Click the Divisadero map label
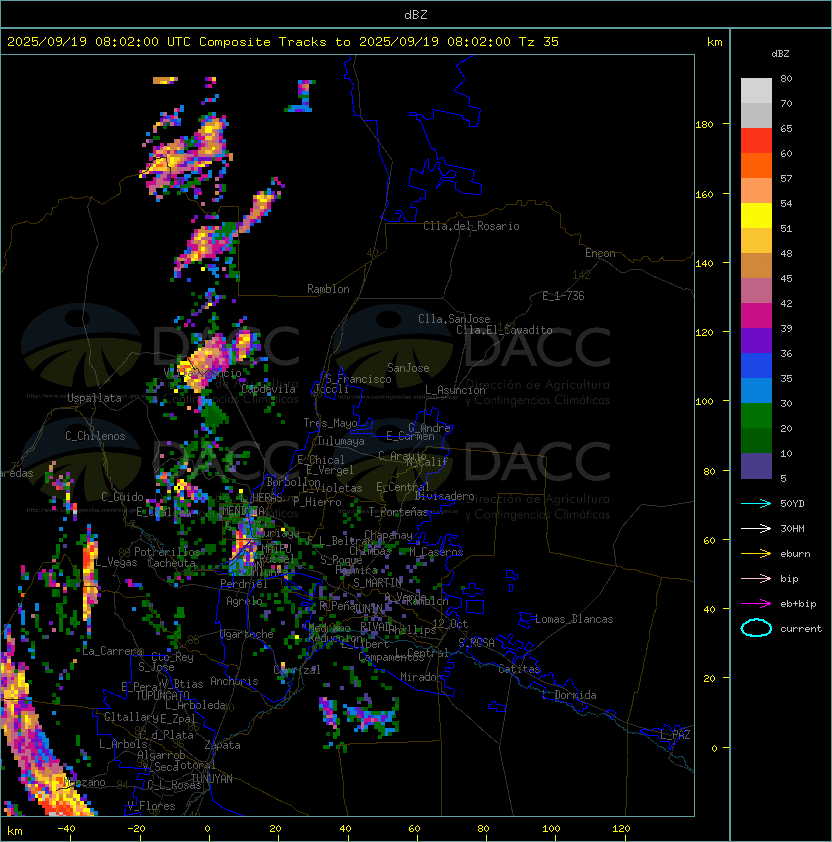Screen dimensions: 832x842 [x=445, y=496]
